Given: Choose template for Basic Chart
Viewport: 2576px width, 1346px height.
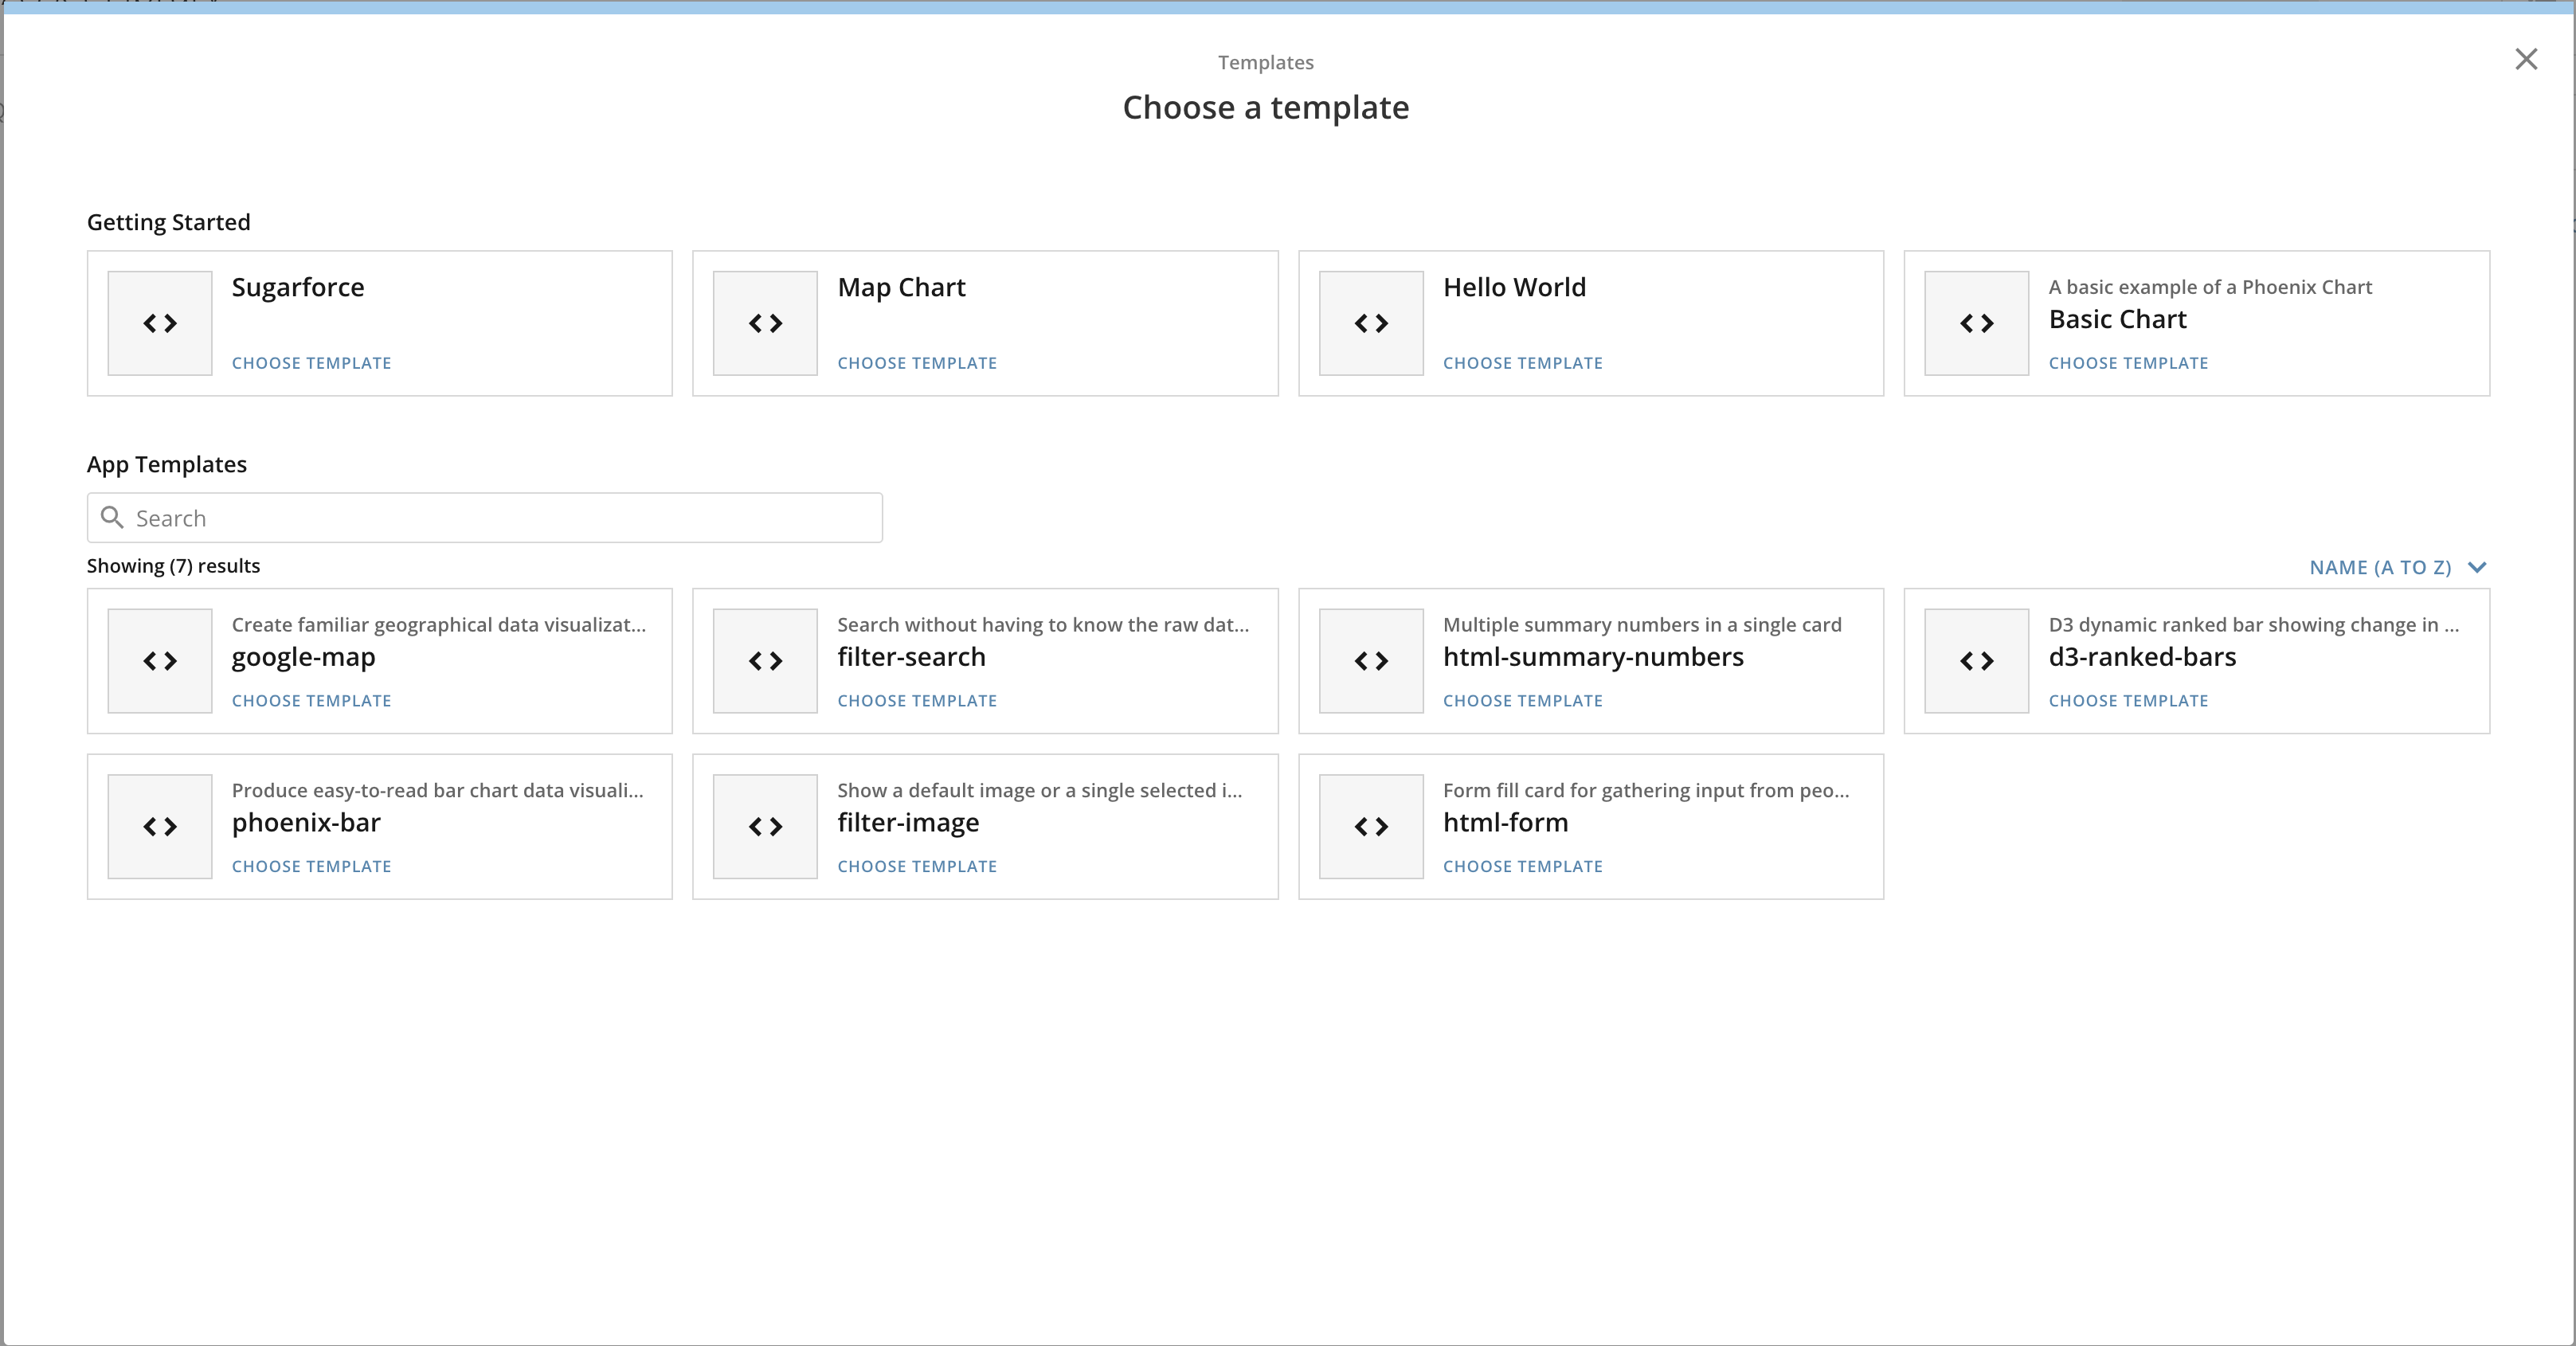Looking at the screenshot, I should pyautogui.click(x=2128, y=363).
